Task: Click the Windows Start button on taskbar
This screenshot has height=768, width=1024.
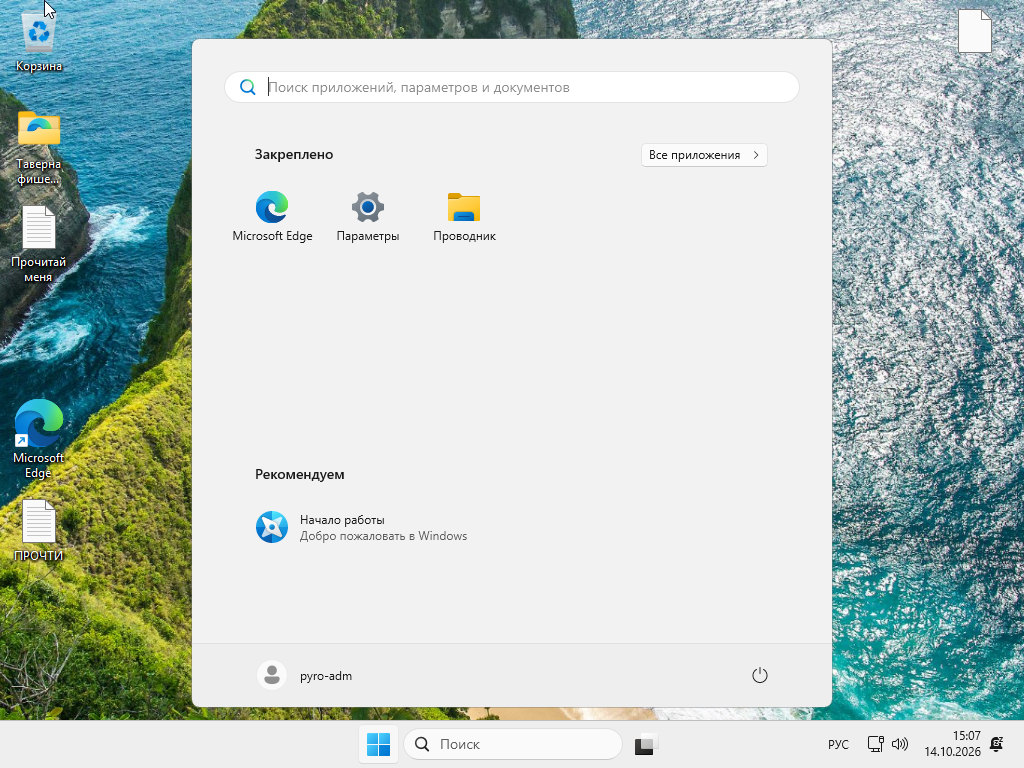Action: 378,744
